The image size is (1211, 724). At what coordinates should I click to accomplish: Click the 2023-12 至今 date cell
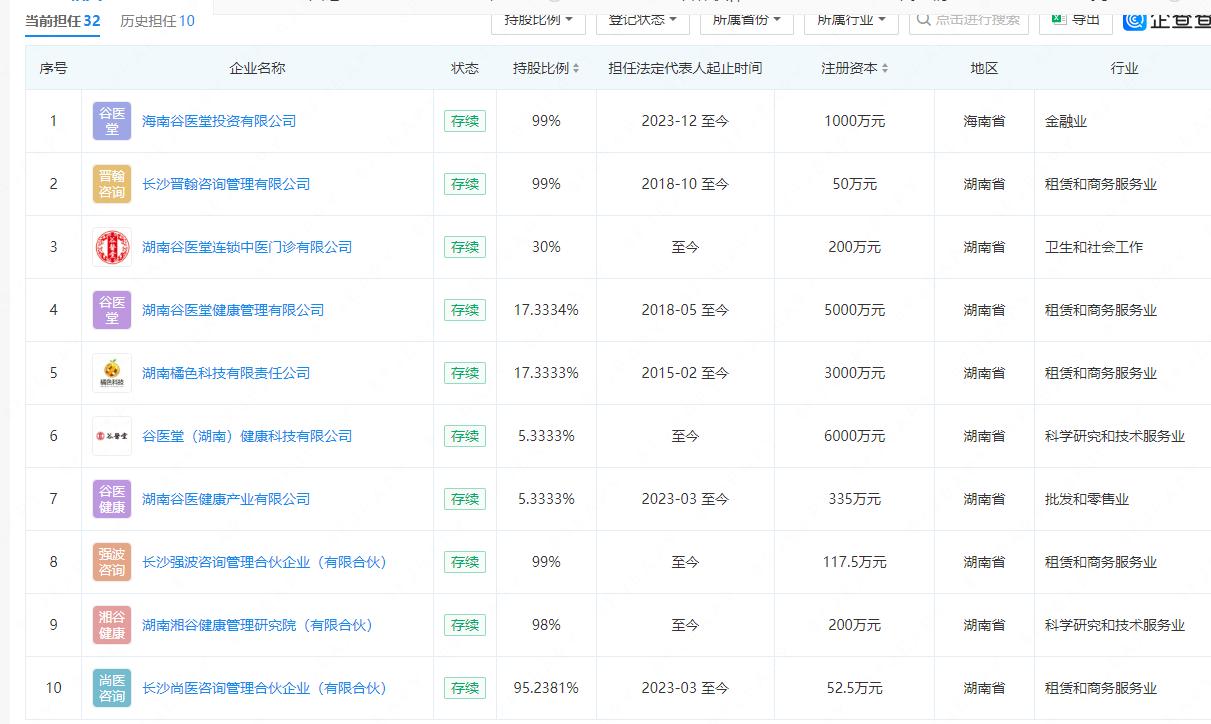coord(685,121)
